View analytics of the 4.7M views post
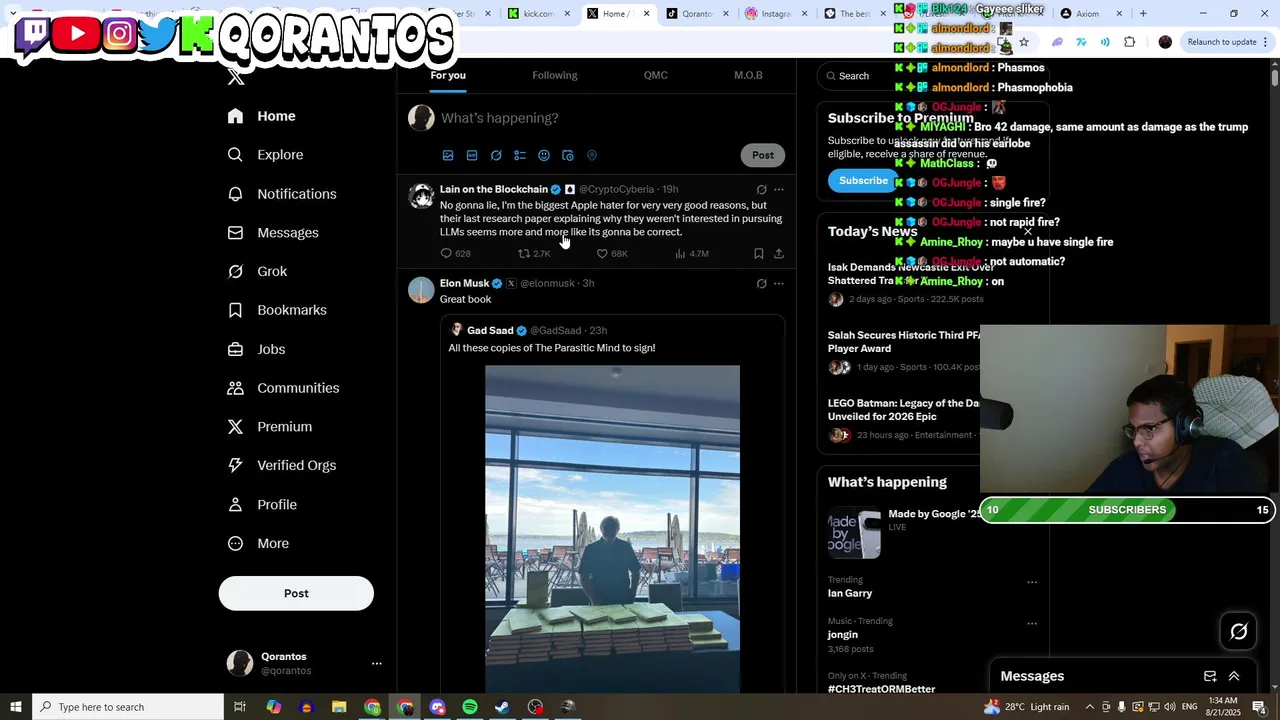This screenshot has width=1280, height=720. pyautogui.click(x=692, y=254)
